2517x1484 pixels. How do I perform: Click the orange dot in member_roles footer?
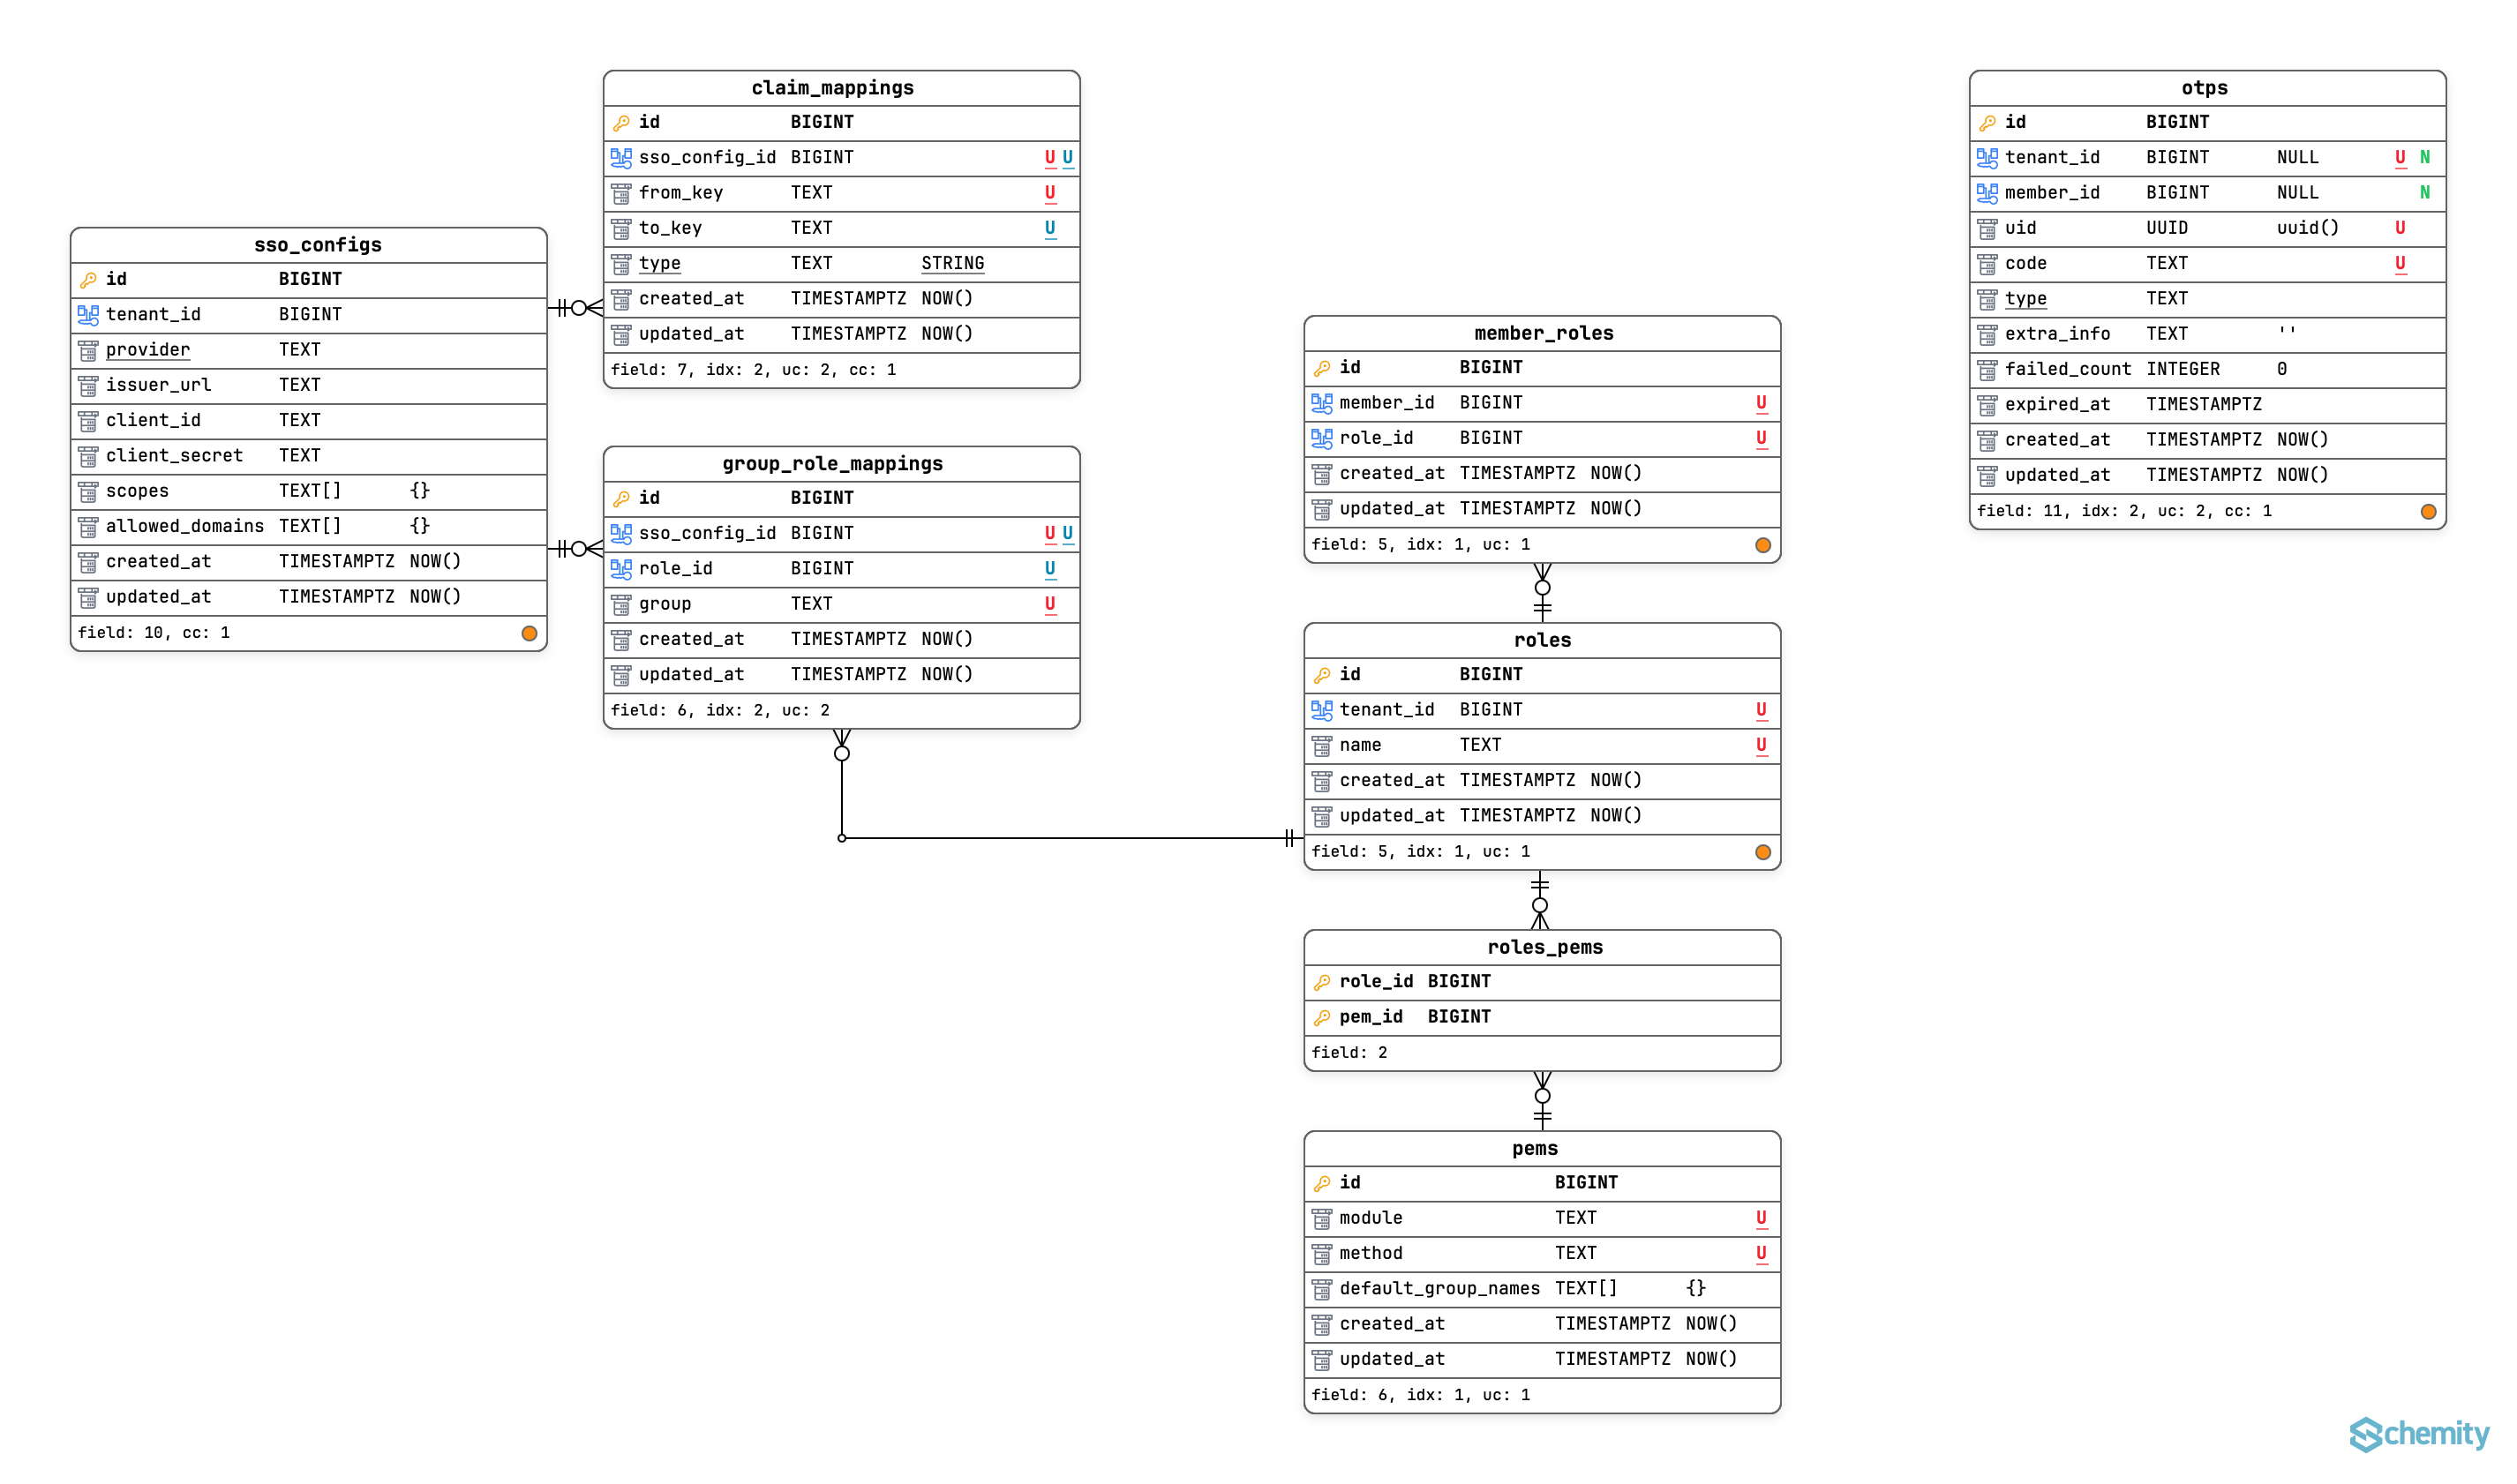[x=1763, y=545]
